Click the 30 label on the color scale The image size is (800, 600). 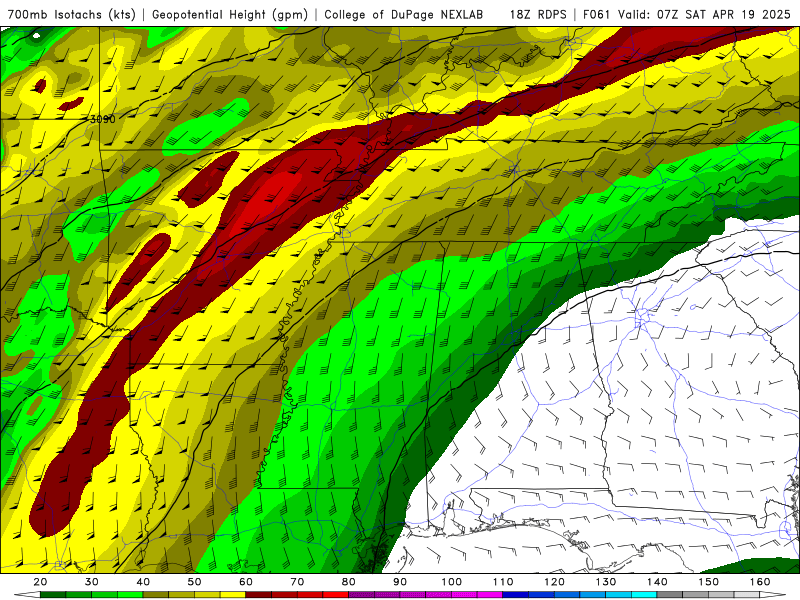point(92,582)
